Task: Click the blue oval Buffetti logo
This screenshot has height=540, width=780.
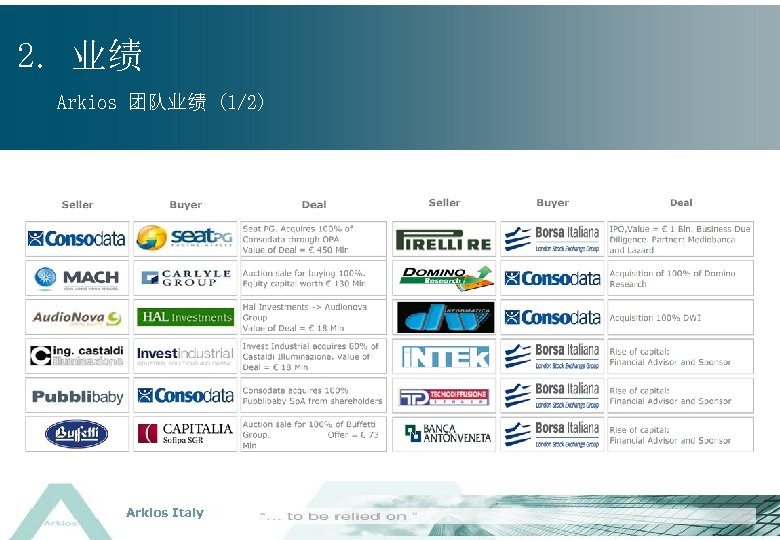Action: 77,434
